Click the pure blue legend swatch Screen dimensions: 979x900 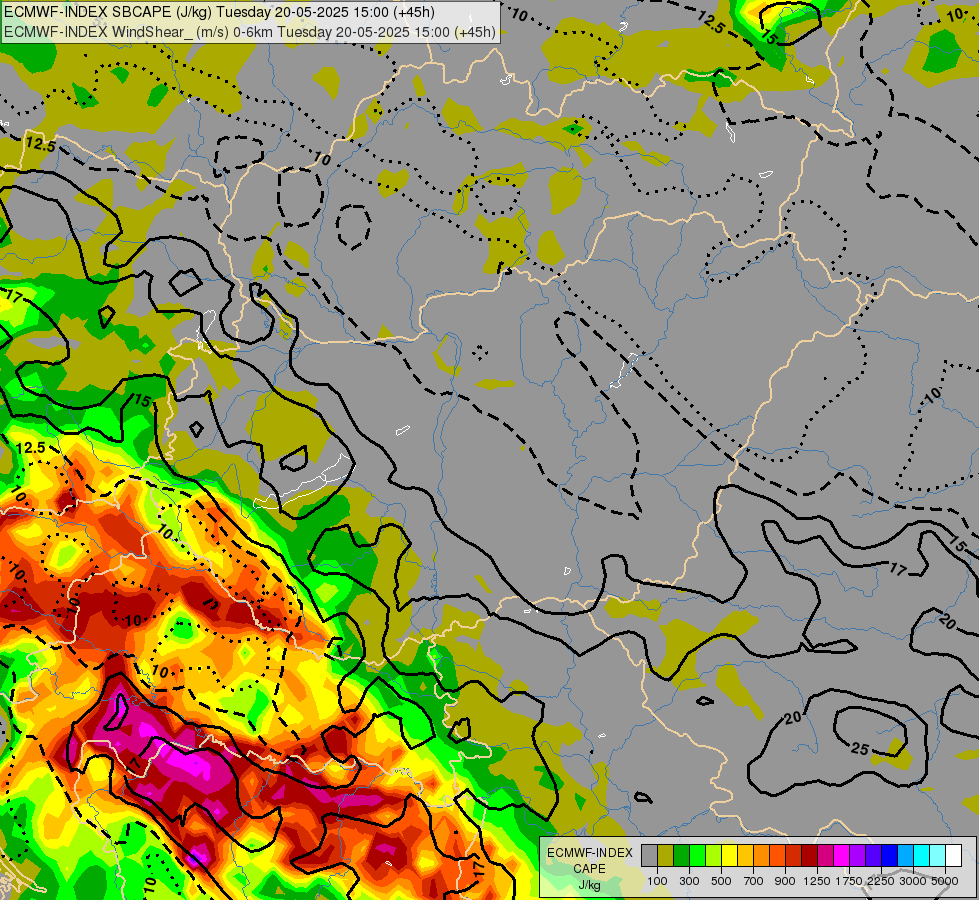[889, 856]
